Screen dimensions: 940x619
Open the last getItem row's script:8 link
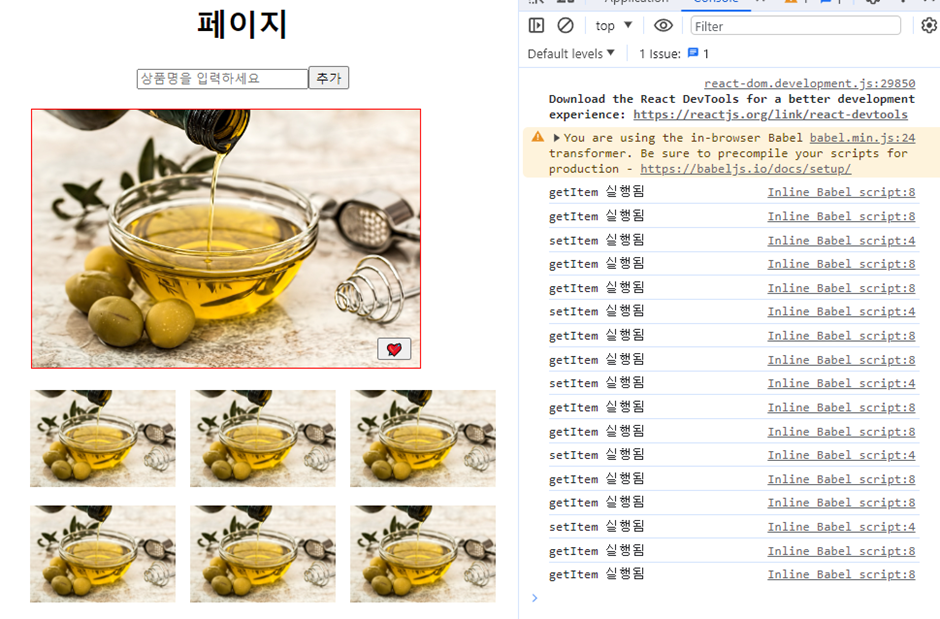(841, 574)
